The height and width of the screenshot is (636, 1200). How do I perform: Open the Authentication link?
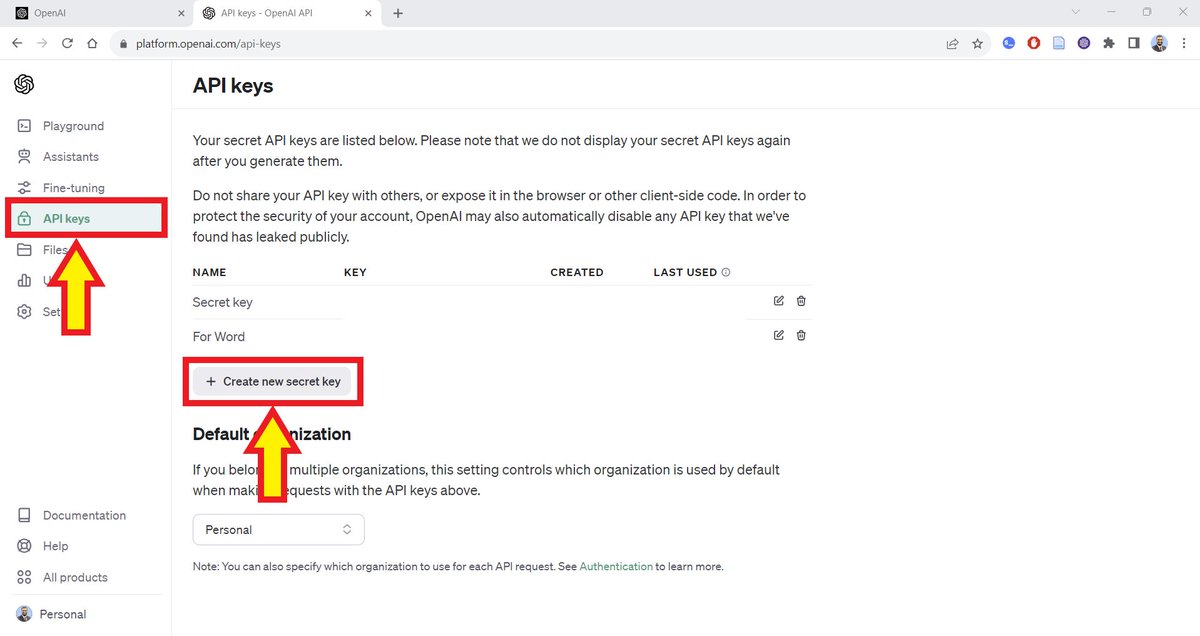click(x=616, y=566)
